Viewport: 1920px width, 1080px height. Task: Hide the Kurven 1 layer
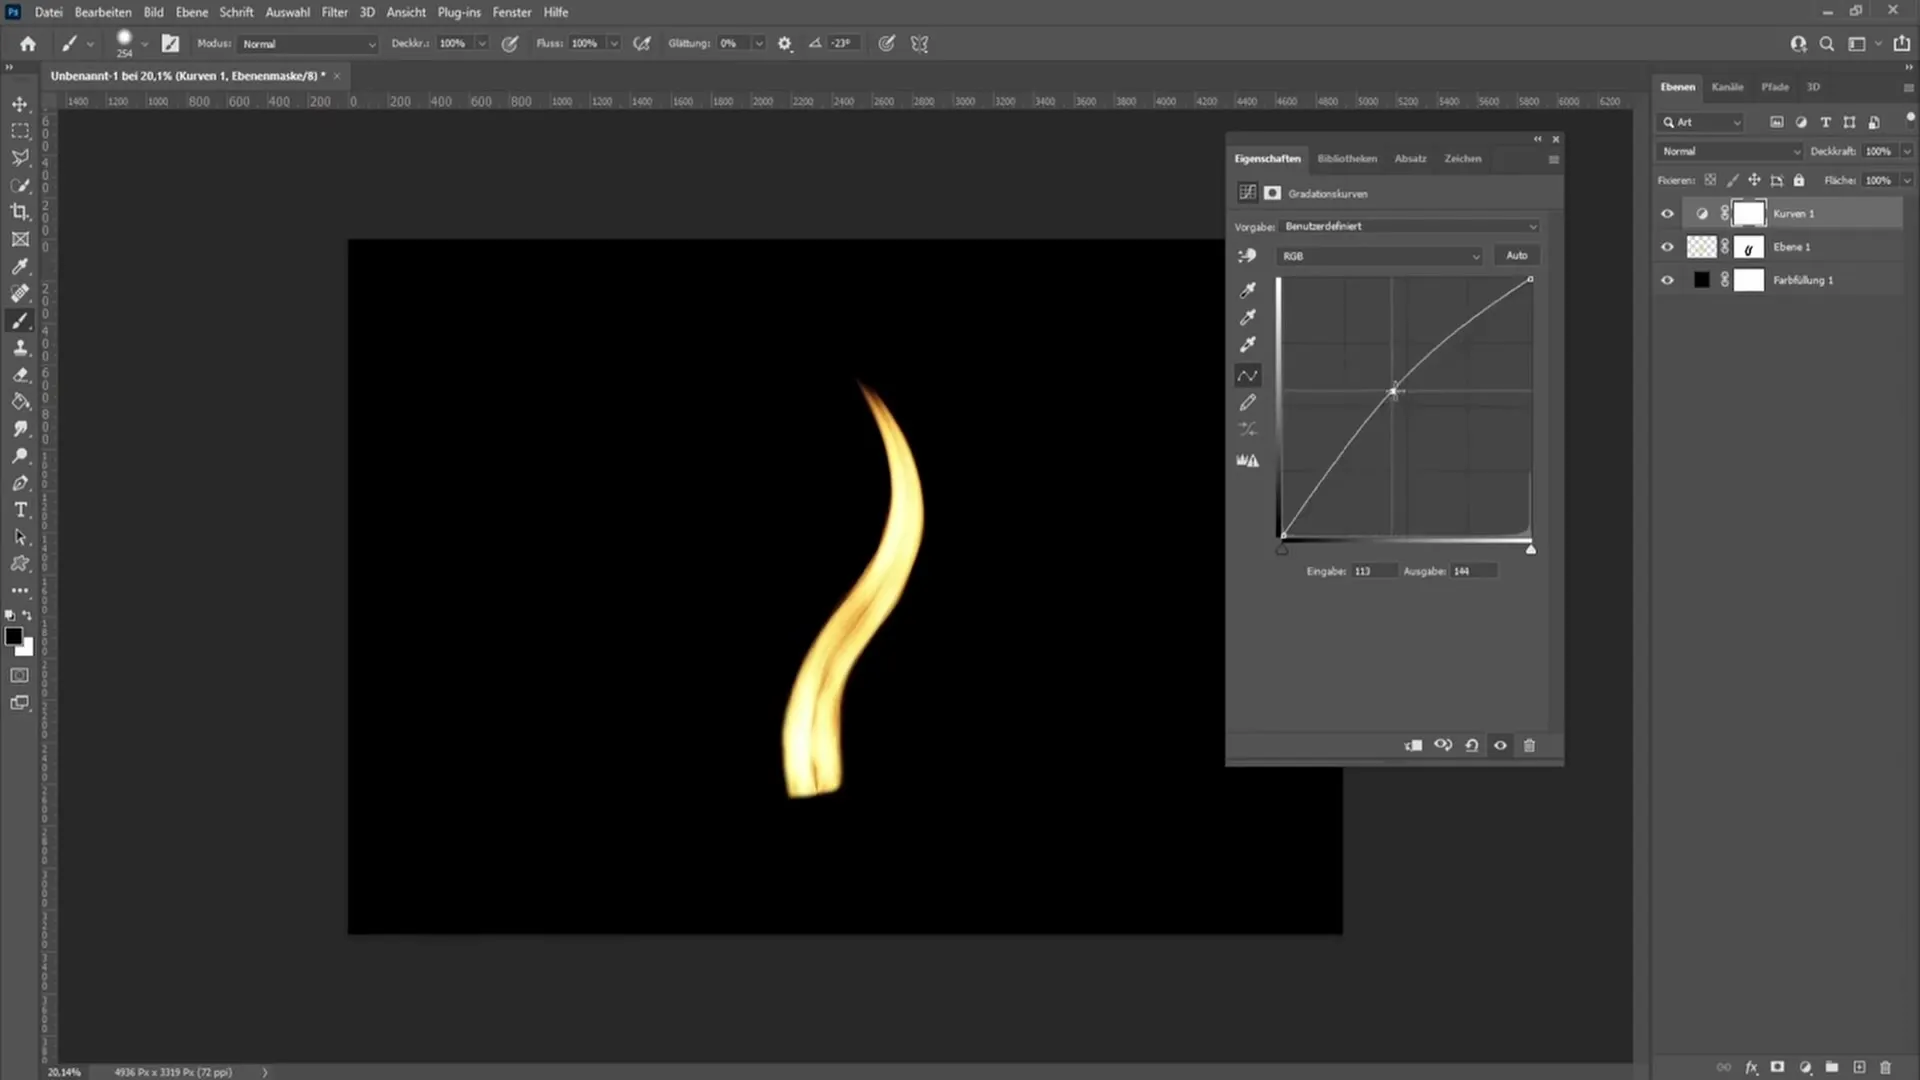point(1667,214)
